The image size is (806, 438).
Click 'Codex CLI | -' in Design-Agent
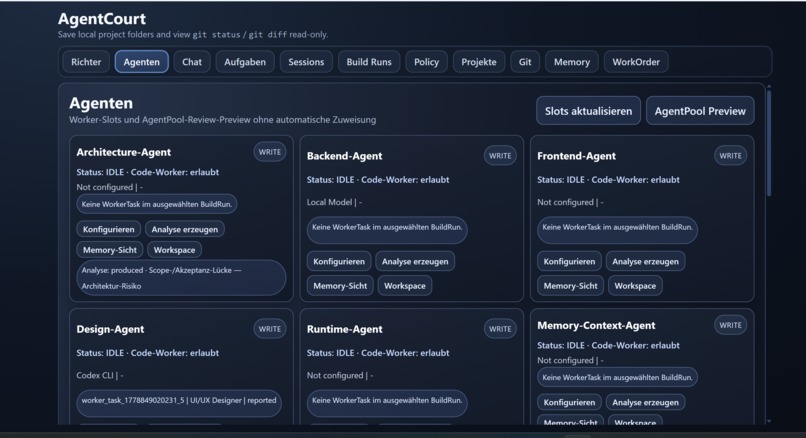click(100, 375)
